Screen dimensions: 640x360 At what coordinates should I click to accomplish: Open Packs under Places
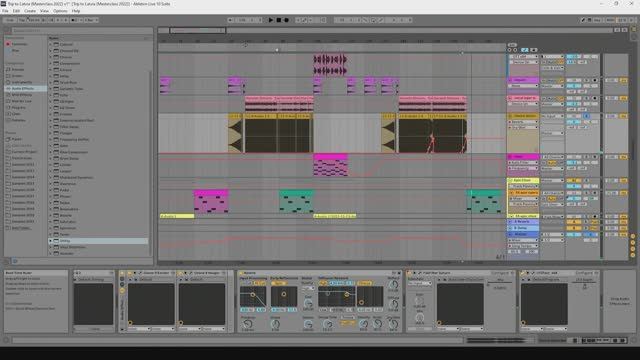click(16, 139)
